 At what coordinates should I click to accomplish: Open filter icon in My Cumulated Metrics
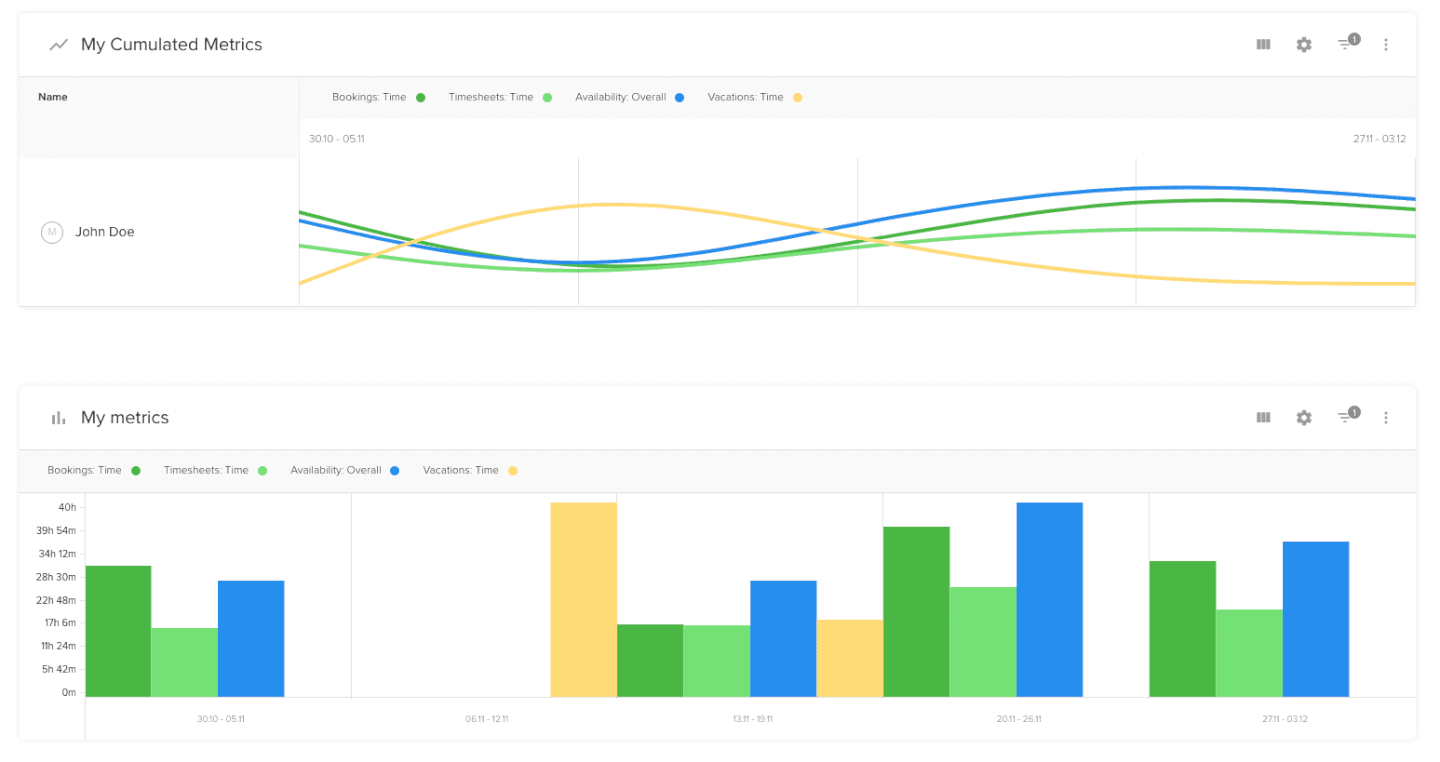pyautogui.click(x=1346, y=44)
